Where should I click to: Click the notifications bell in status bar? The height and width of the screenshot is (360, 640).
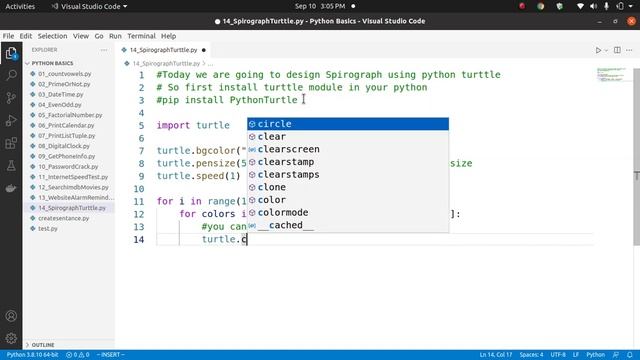click(630, 355)
